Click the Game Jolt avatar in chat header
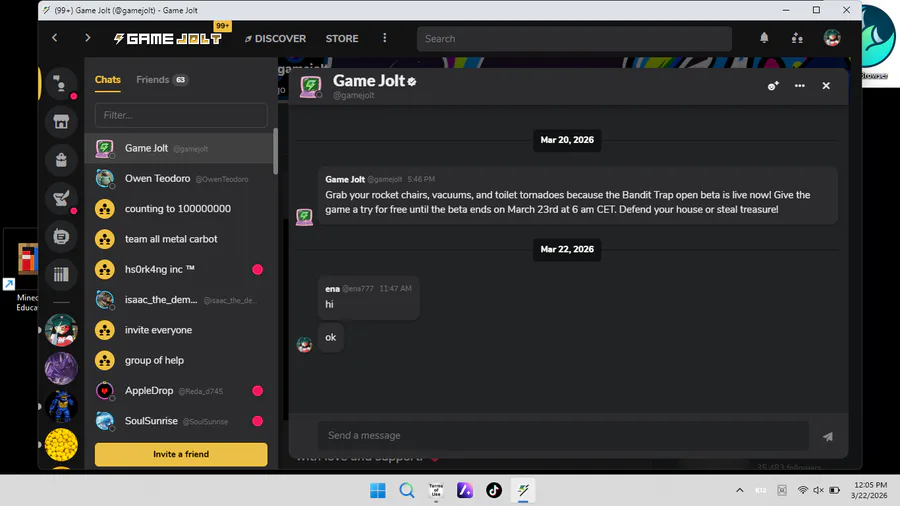The width and height of the screenshot is (900, 506). click(311, 87)
